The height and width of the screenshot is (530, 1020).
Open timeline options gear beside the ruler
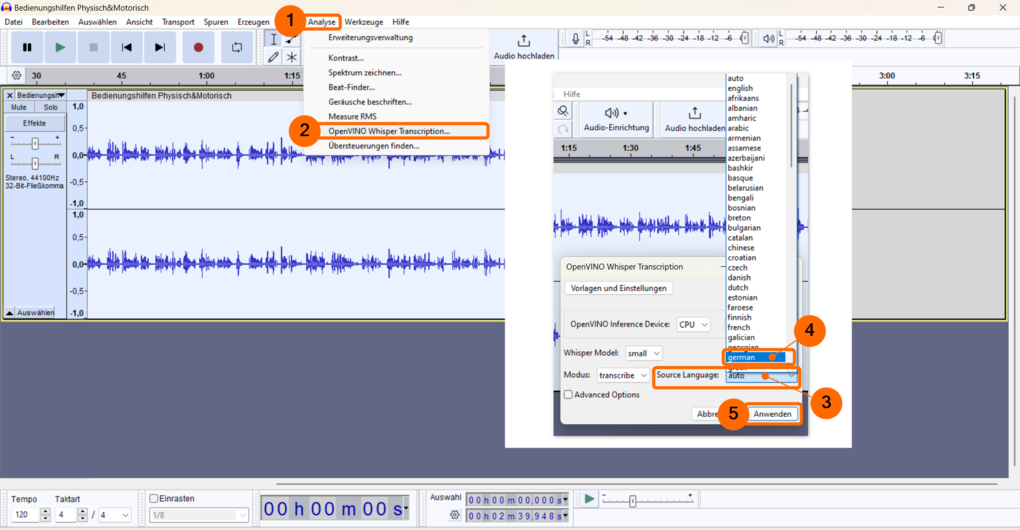[16, 75]
